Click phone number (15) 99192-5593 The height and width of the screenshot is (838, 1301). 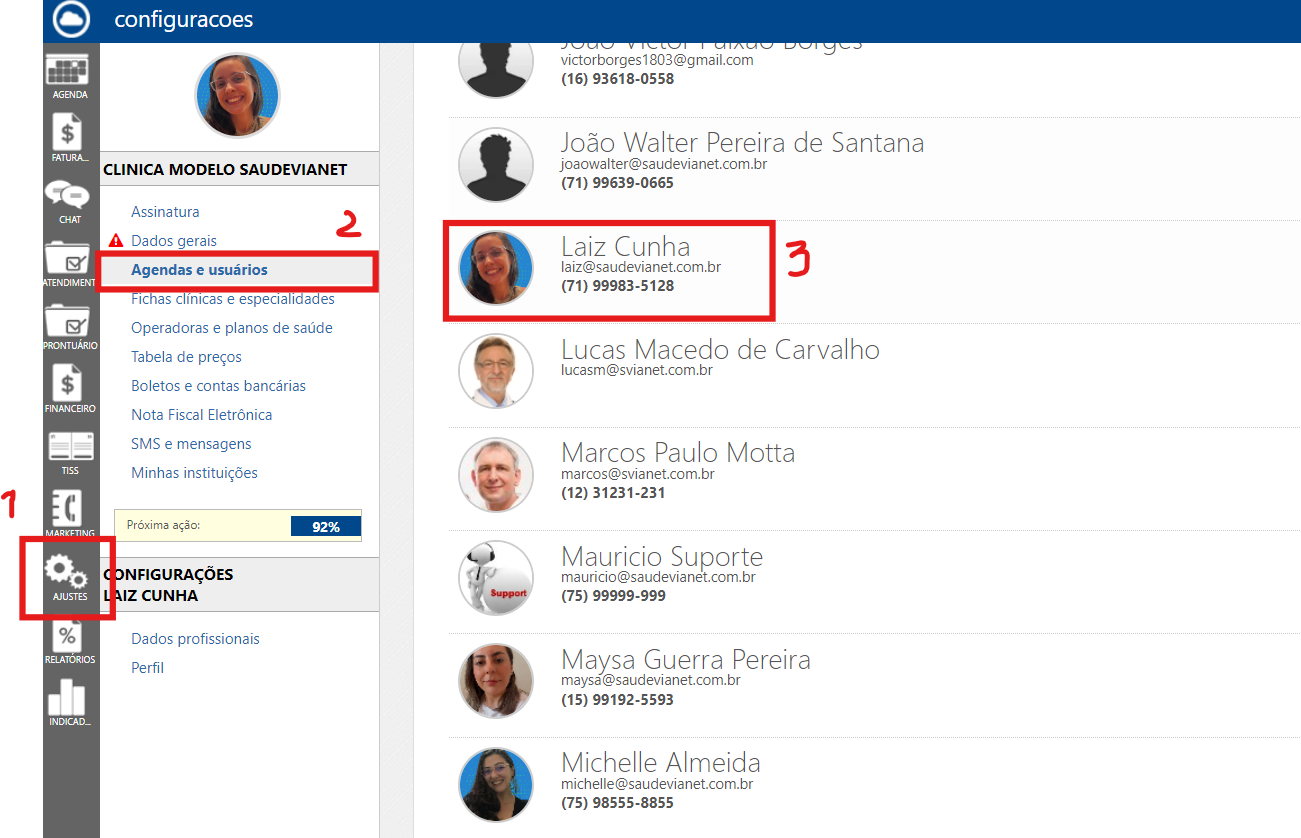[x=618, y=700]
